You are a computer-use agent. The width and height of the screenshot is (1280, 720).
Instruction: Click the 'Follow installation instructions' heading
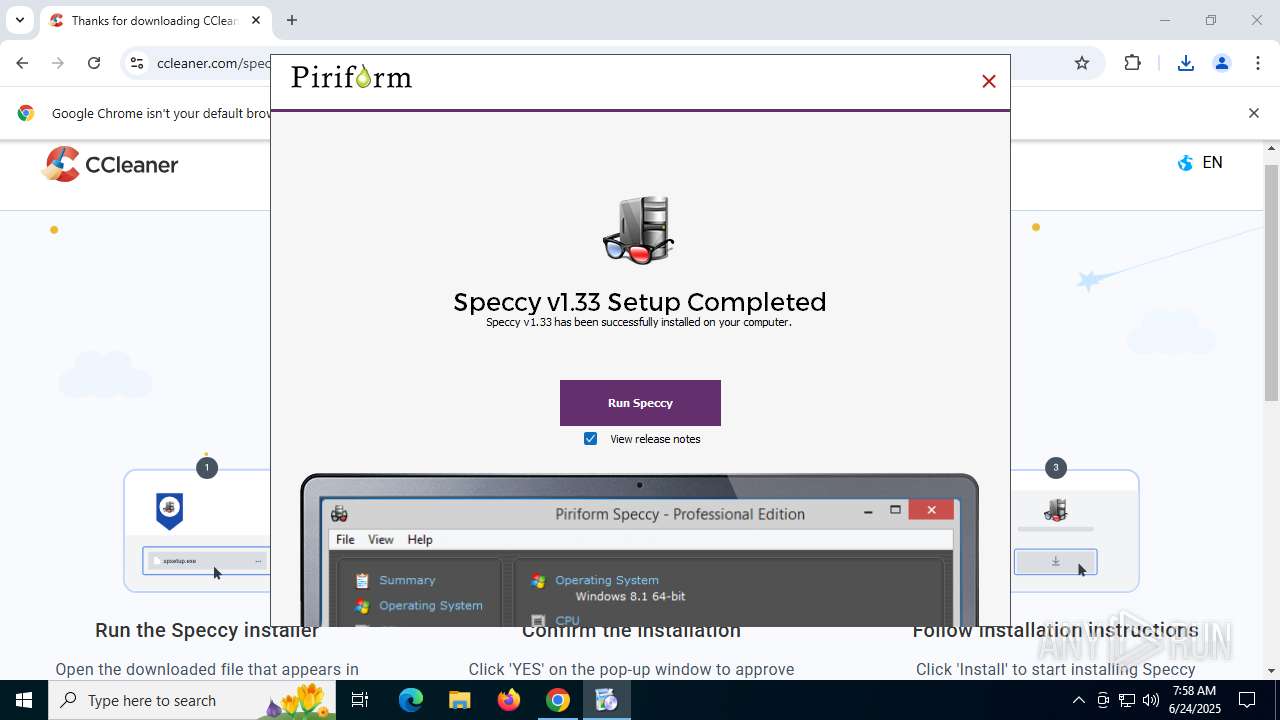coord(1055,630)
